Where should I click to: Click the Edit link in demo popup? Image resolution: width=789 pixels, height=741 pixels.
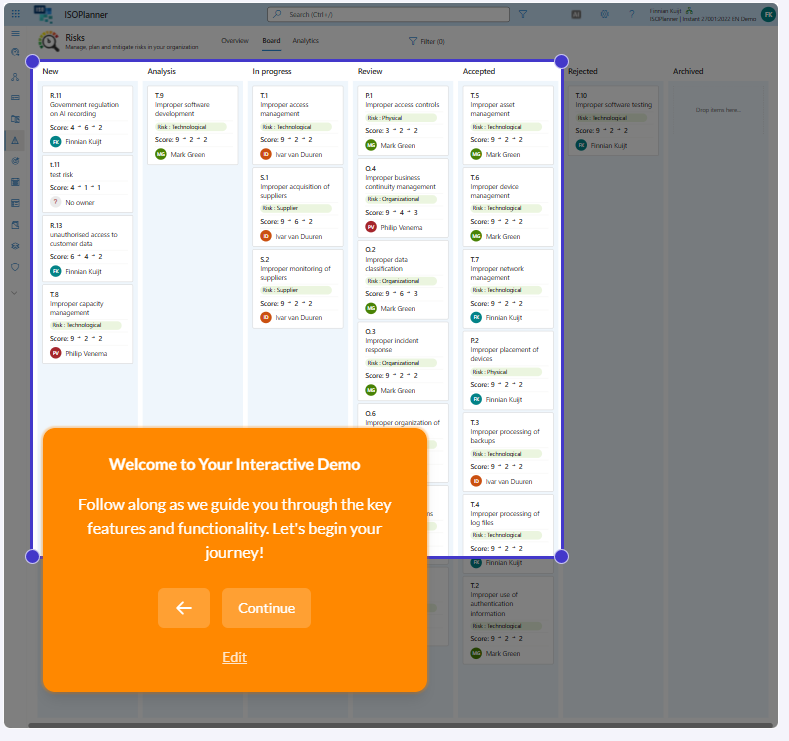click(234, 657)
